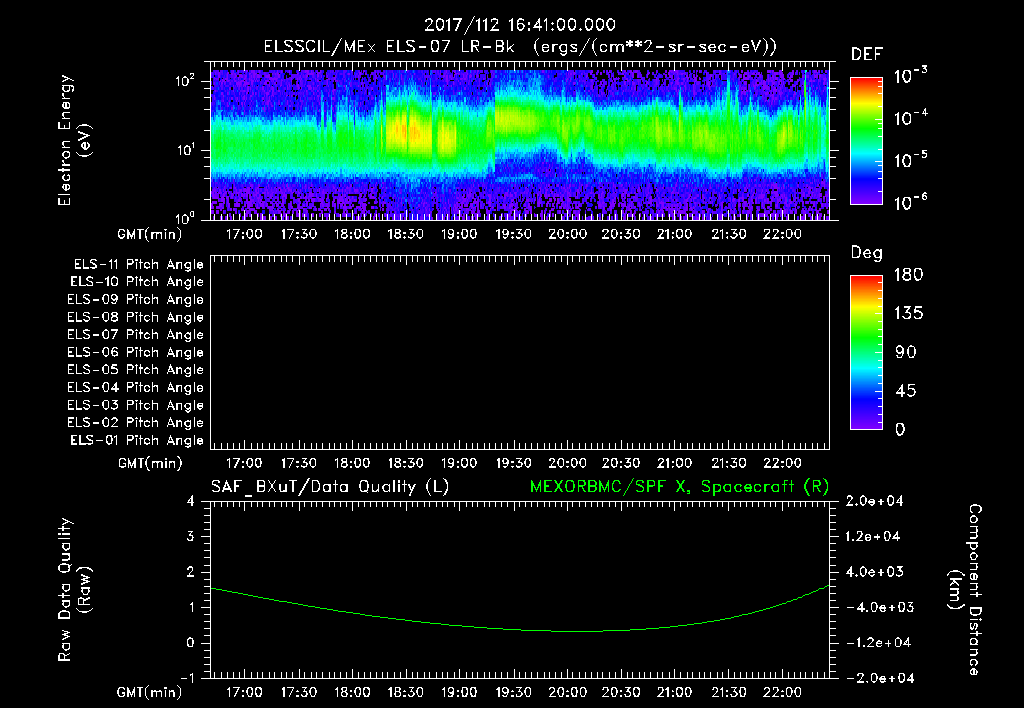Select the ELS-03 Pitch Angle row label

tap(135, 406)
